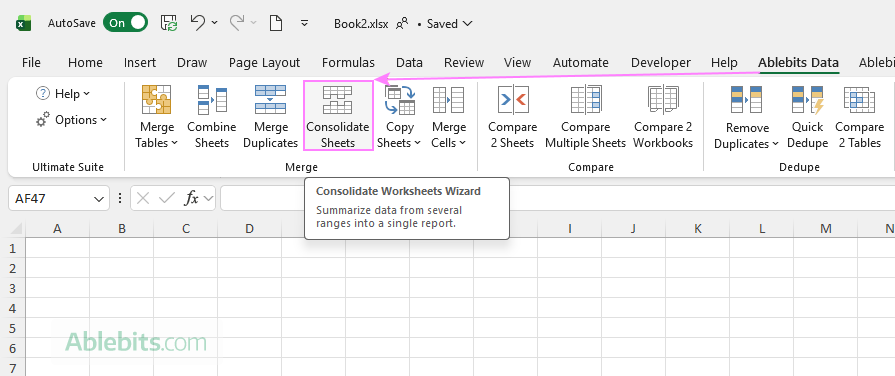Open the Developer tab
The width and height of the screenshot is (895, 376).
[660, 63]
